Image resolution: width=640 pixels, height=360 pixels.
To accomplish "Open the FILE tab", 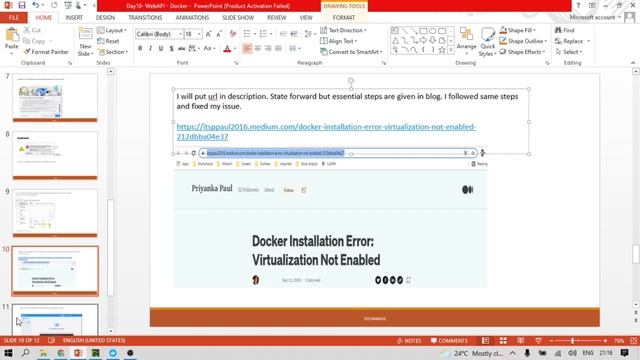I will point(13,18).
